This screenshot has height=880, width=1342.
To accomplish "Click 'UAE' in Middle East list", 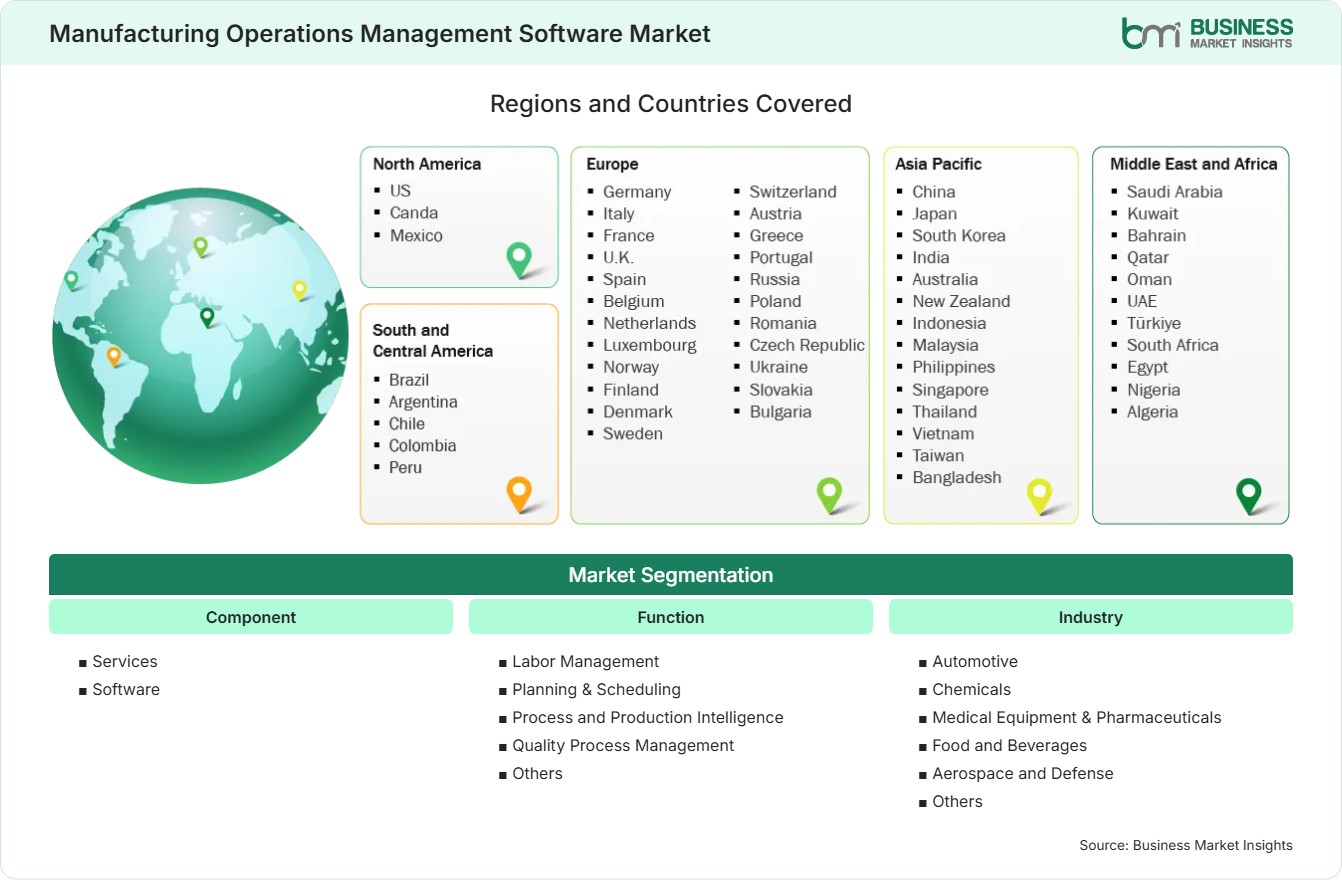I will [1142, 301].
